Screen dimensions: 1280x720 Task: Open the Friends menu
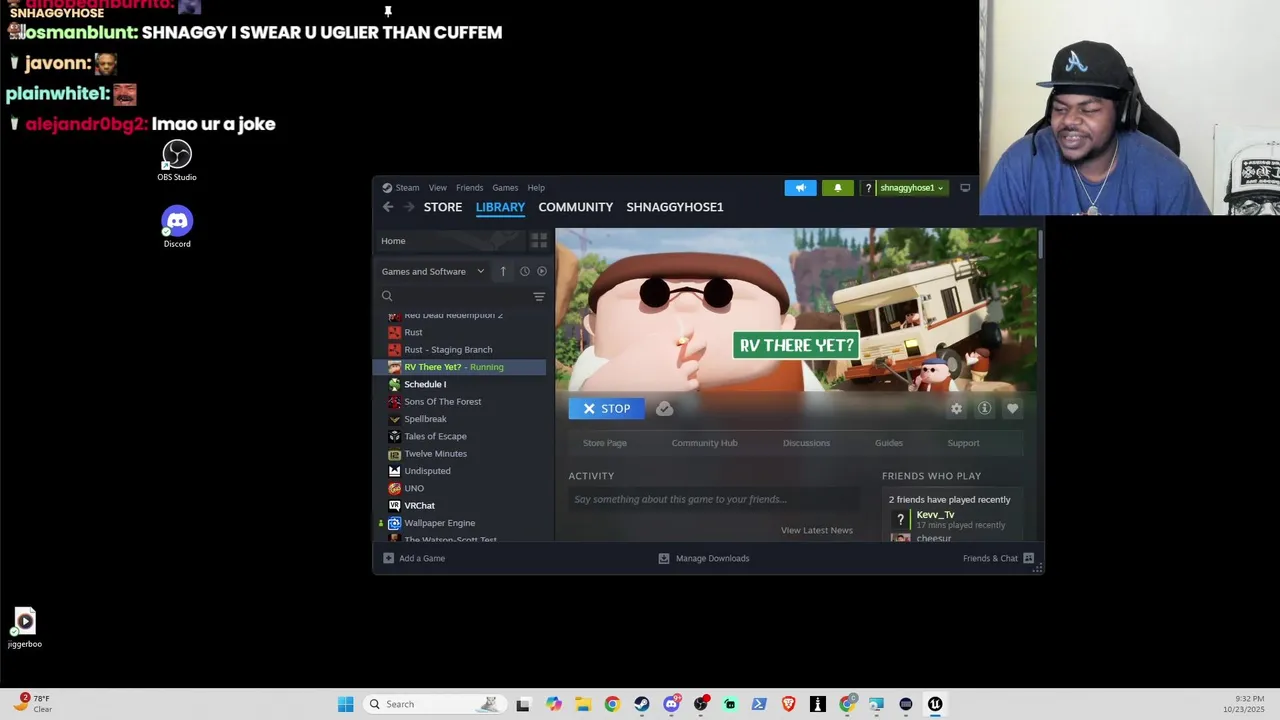[x=469, y=188]
